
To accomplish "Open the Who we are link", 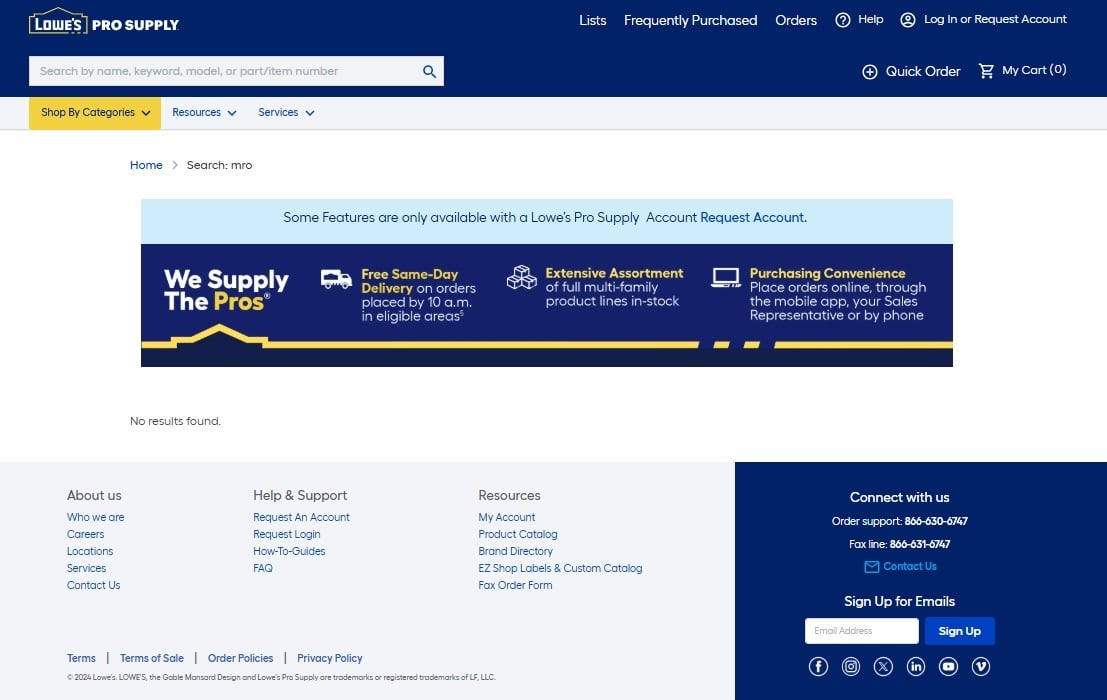I will (x=95, y=517).
